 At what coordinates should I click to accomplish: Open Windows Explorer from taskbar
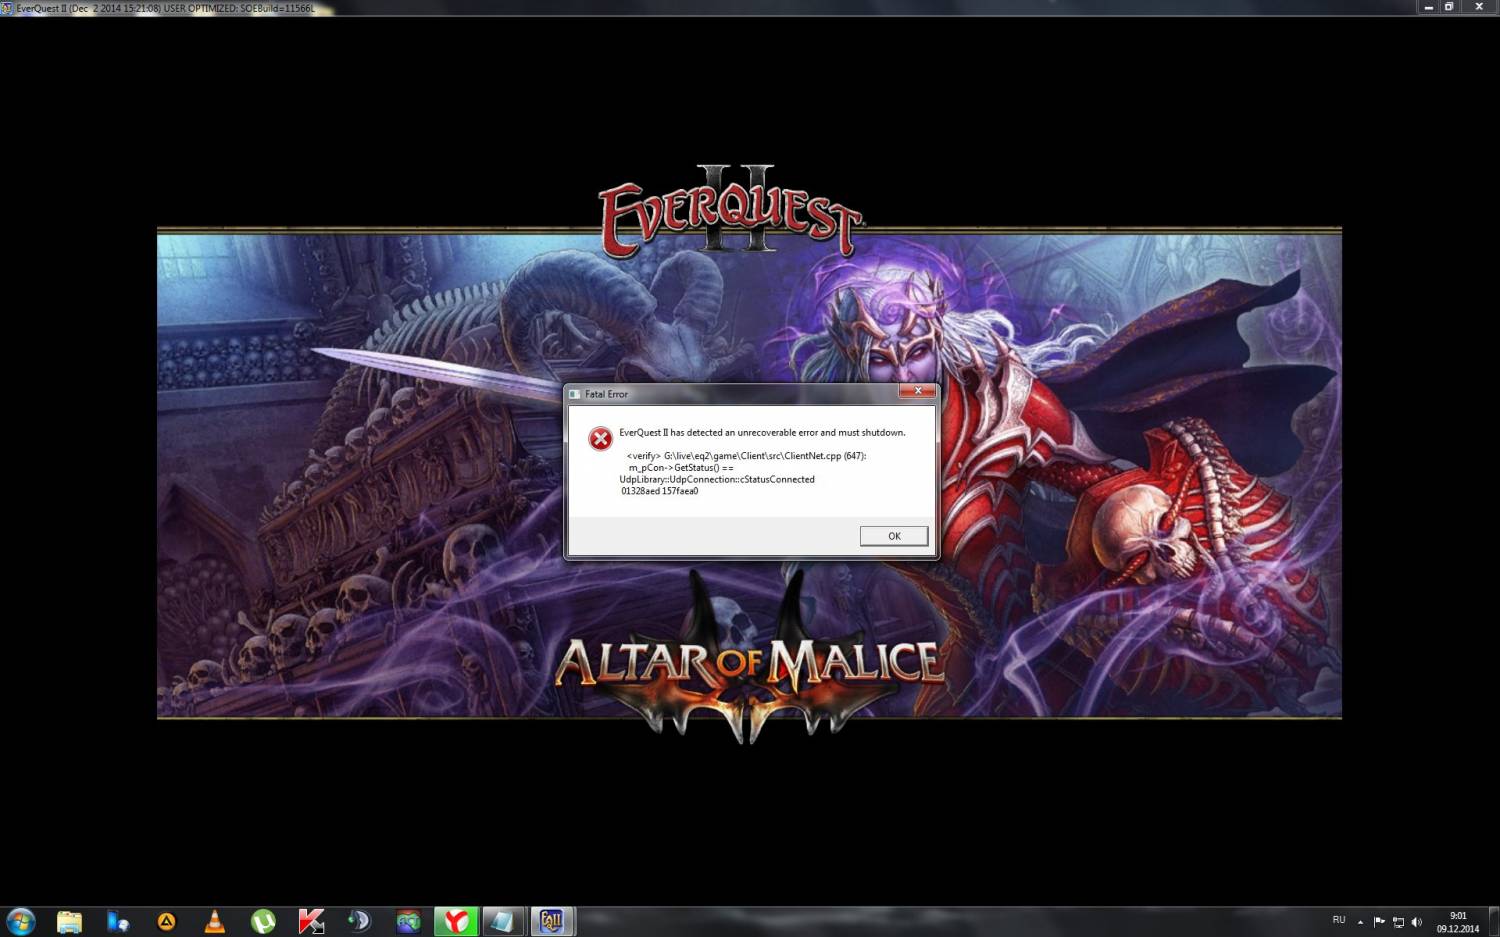point(69,921)
